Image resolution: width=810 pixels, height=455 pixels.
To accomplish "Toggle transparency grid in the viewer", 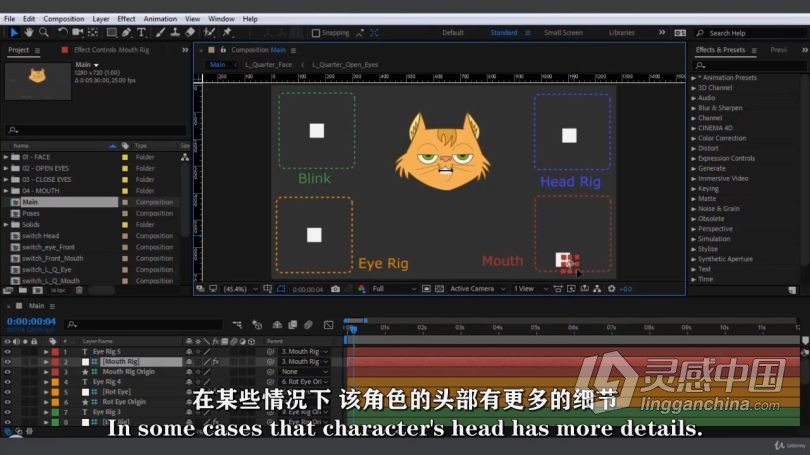I will pos(440,289).
